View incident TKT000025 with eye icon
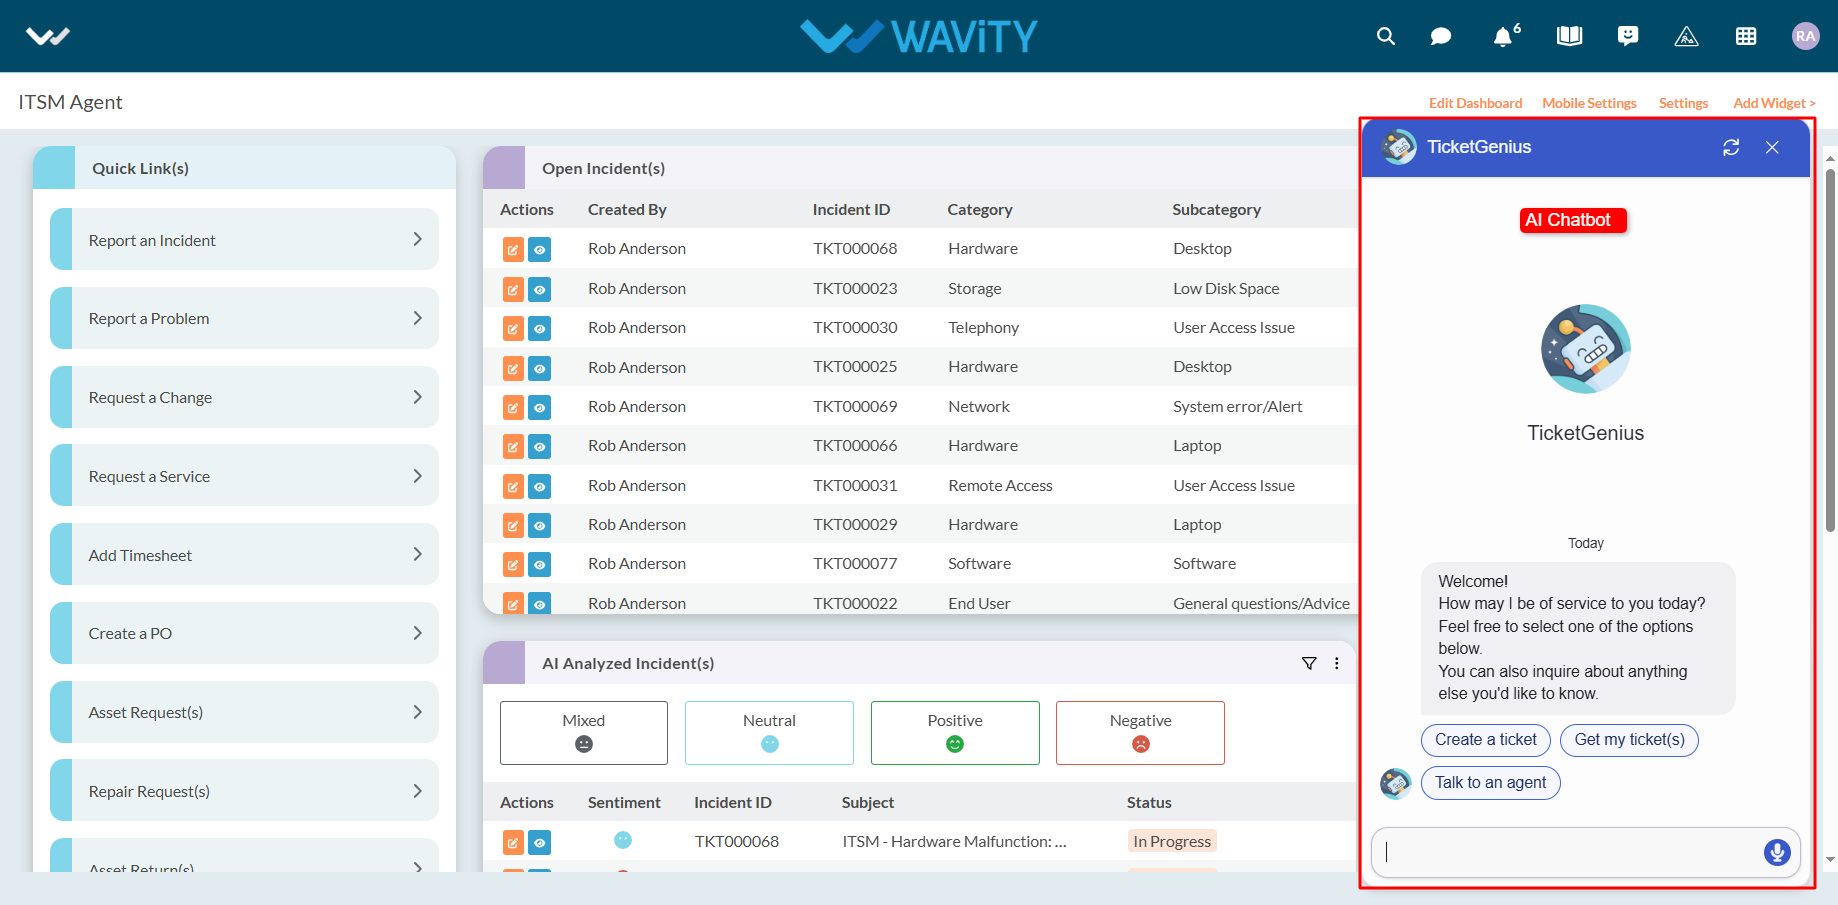The image size is (1838, 905). [539, 368]
